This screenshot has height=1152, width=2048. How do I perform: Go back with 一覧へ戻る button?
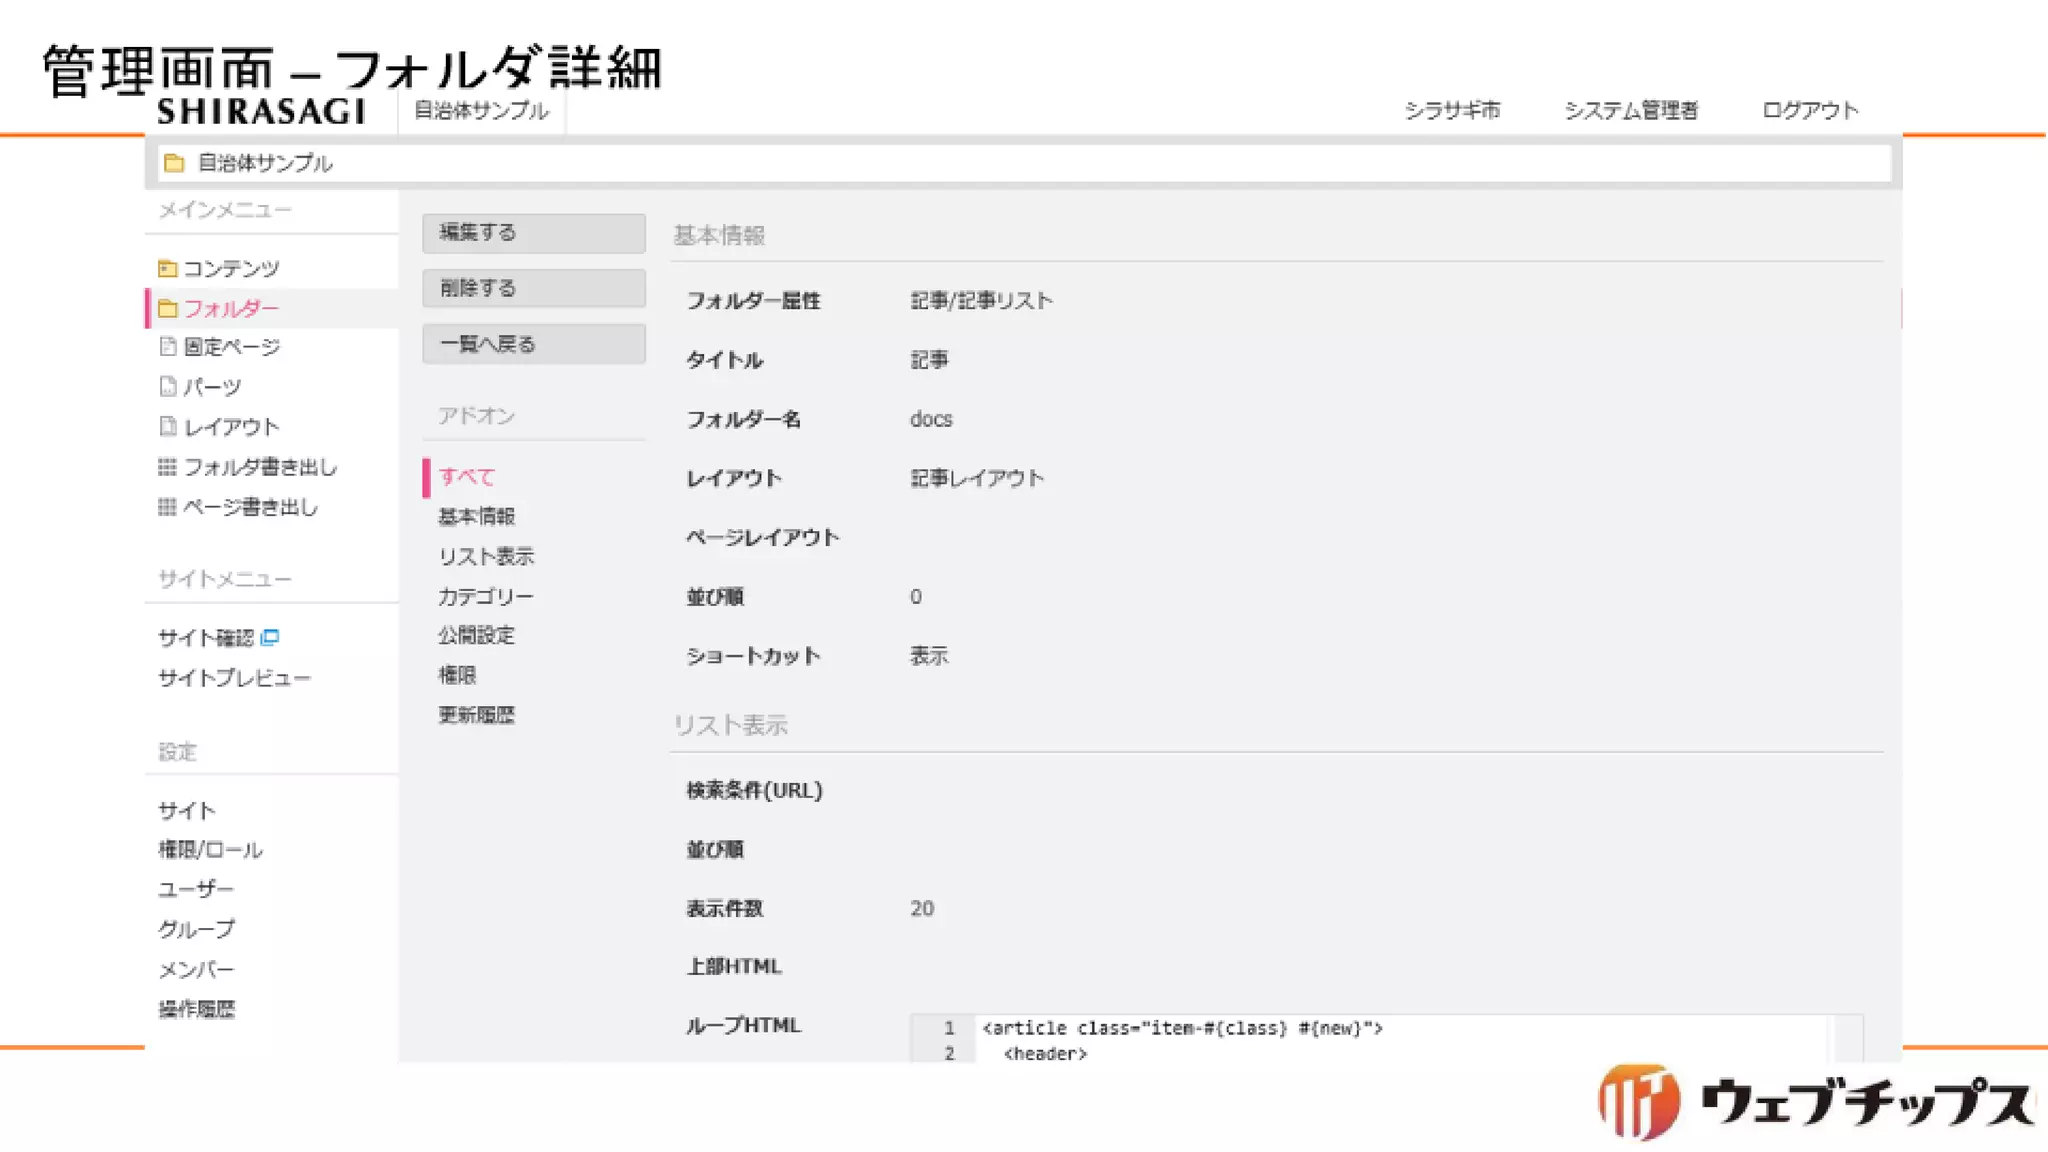pyautogui.click(x=533, y=344)
